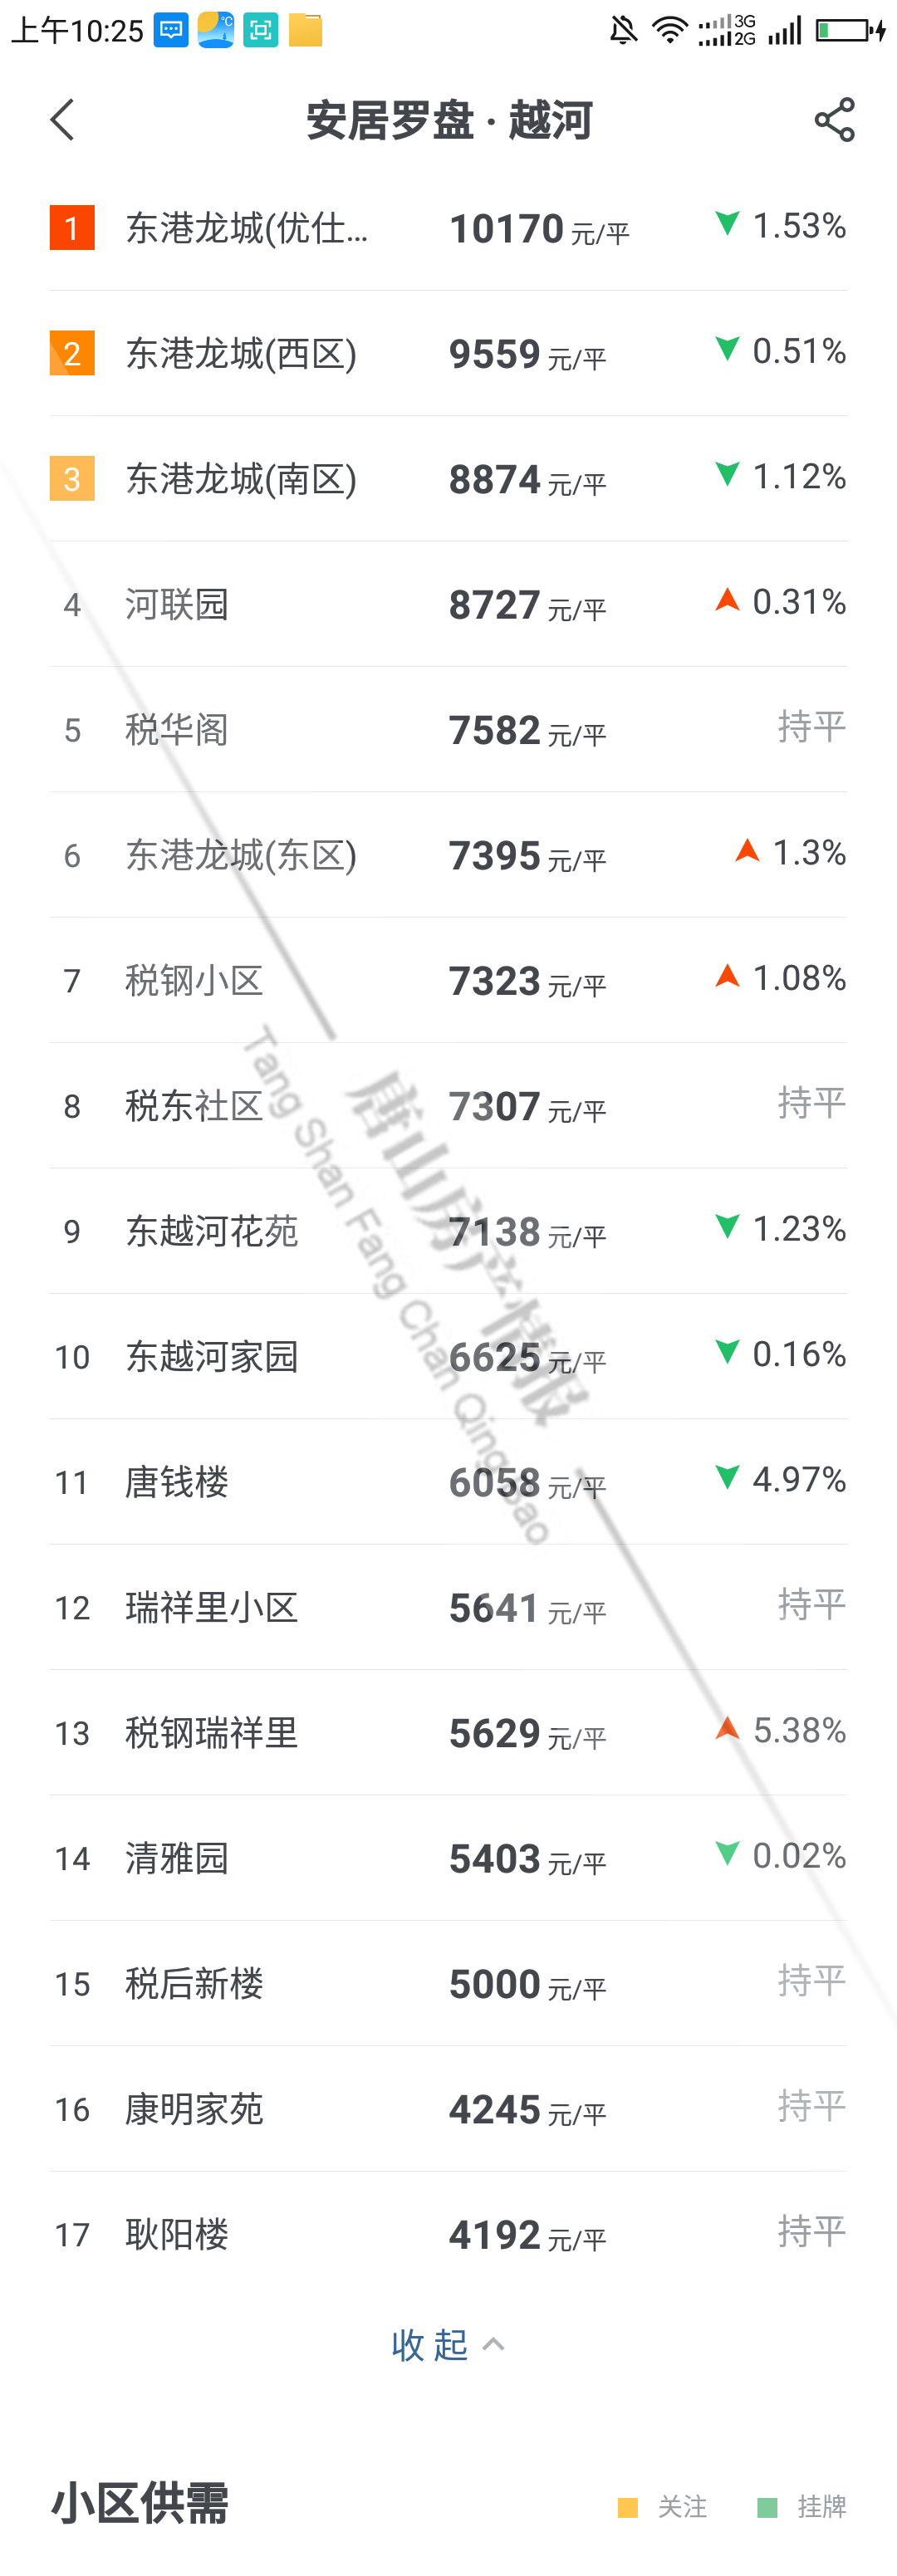This screenshot has height=2576, width=897.
Task: Select the 唐钱楼 row
Action: point(177,1482)
